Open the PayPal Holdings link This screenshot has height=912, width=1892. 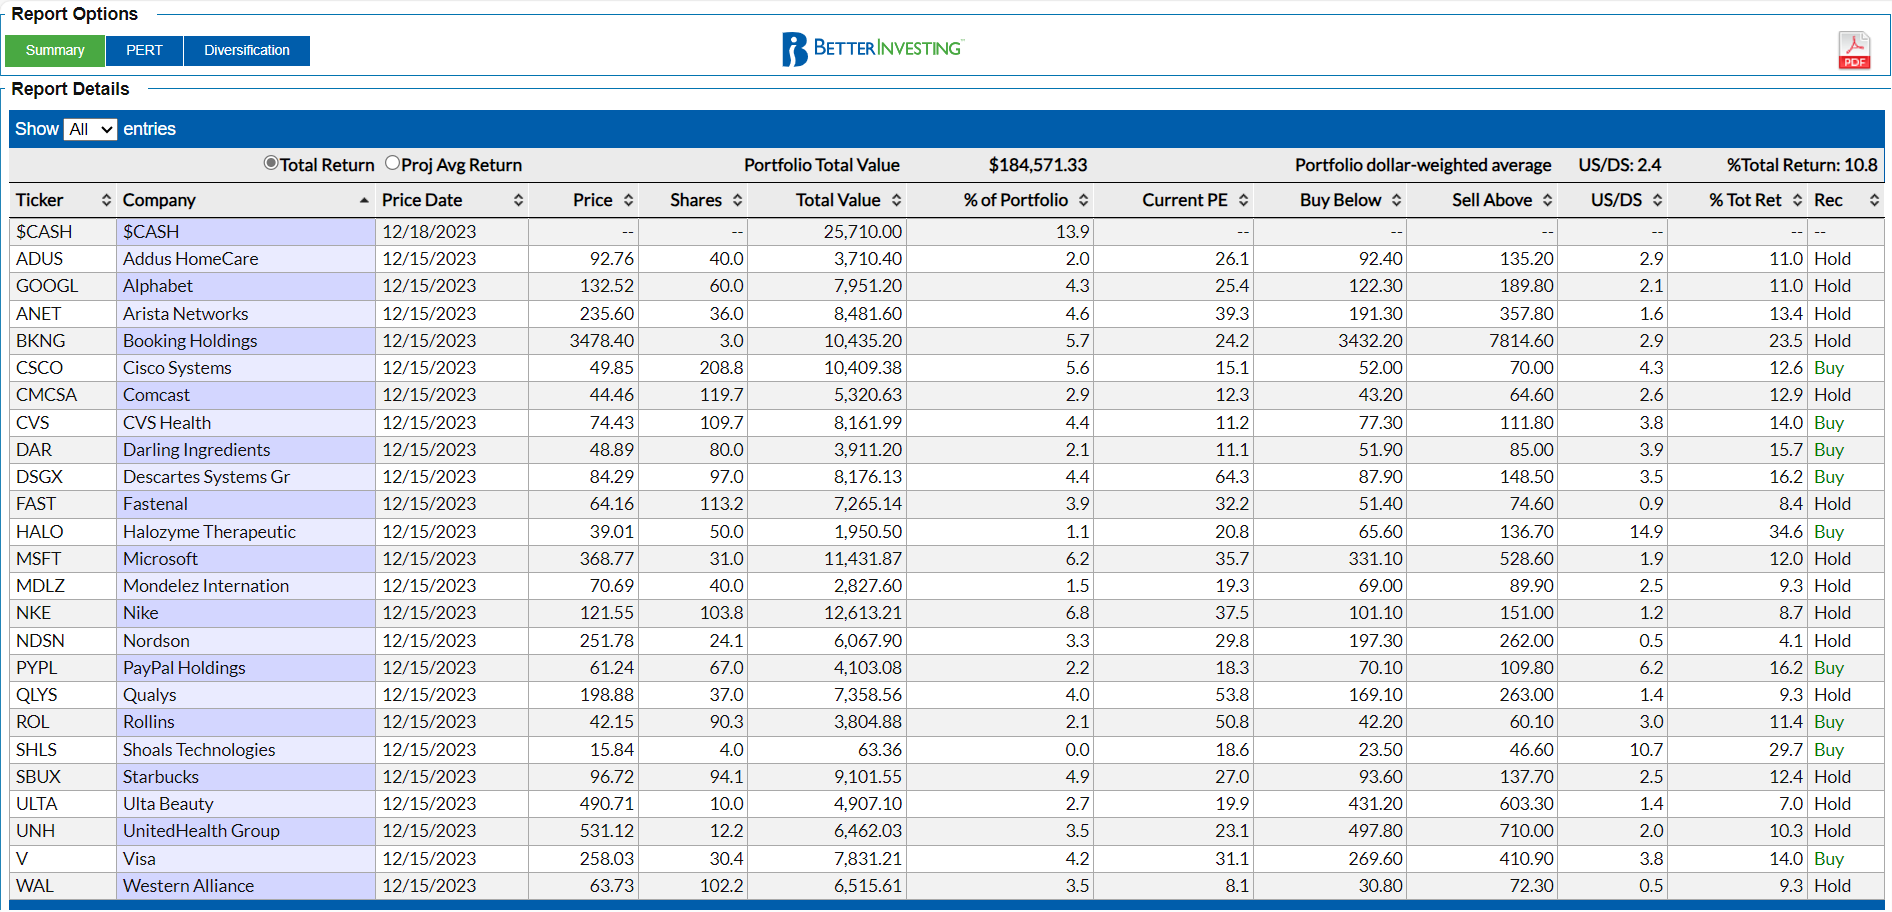coord(184,668)
